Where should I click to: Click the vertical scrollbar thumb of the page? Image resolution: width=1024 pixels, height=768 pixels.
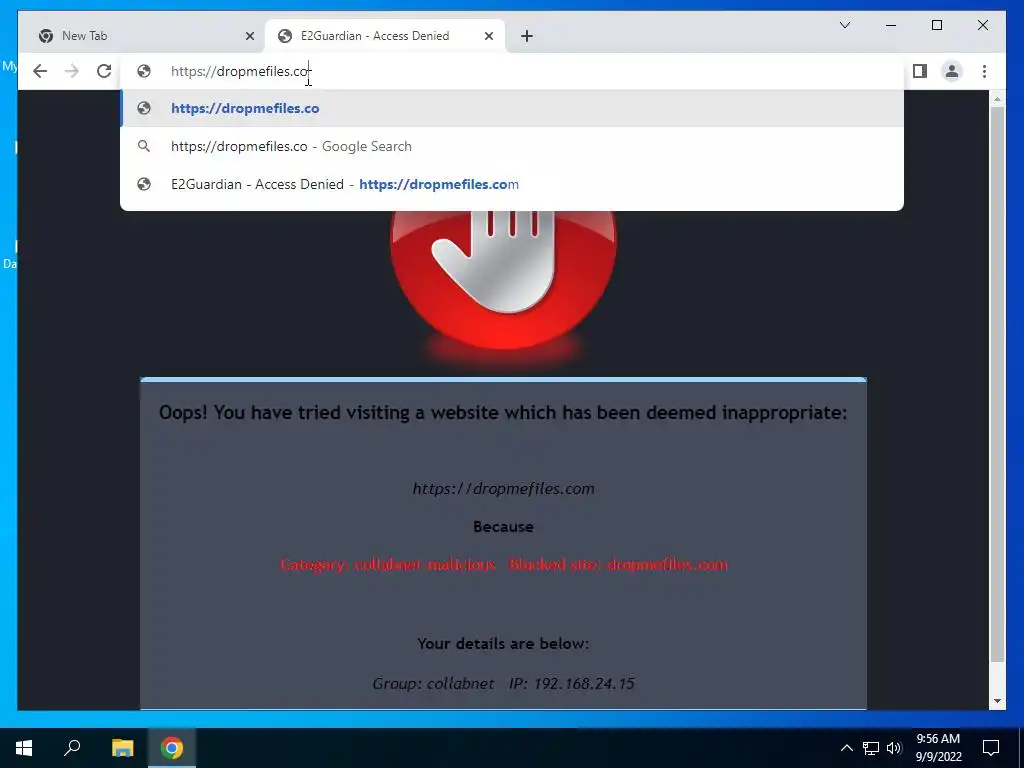997,384
